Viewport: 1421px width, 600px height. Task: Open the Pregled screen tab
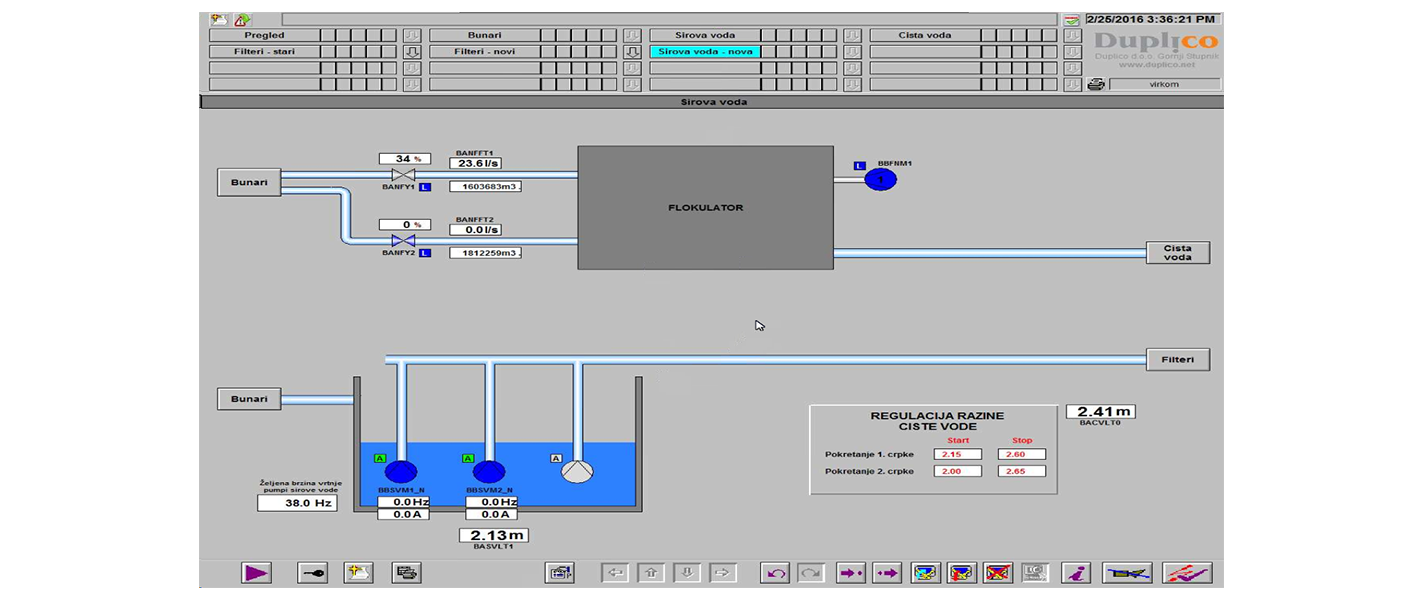pos(264,35)
